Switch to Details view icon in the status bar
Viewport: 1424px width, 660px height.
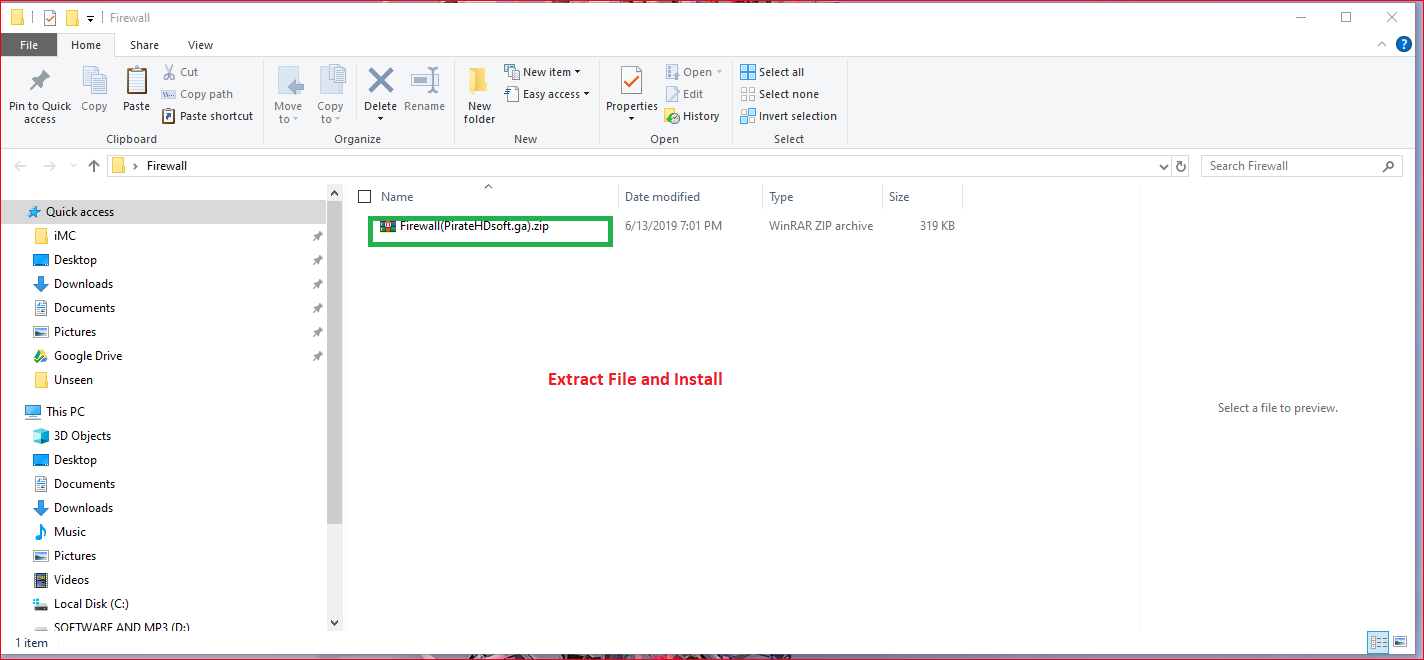pyautogui.click(x=1378, y=642)
